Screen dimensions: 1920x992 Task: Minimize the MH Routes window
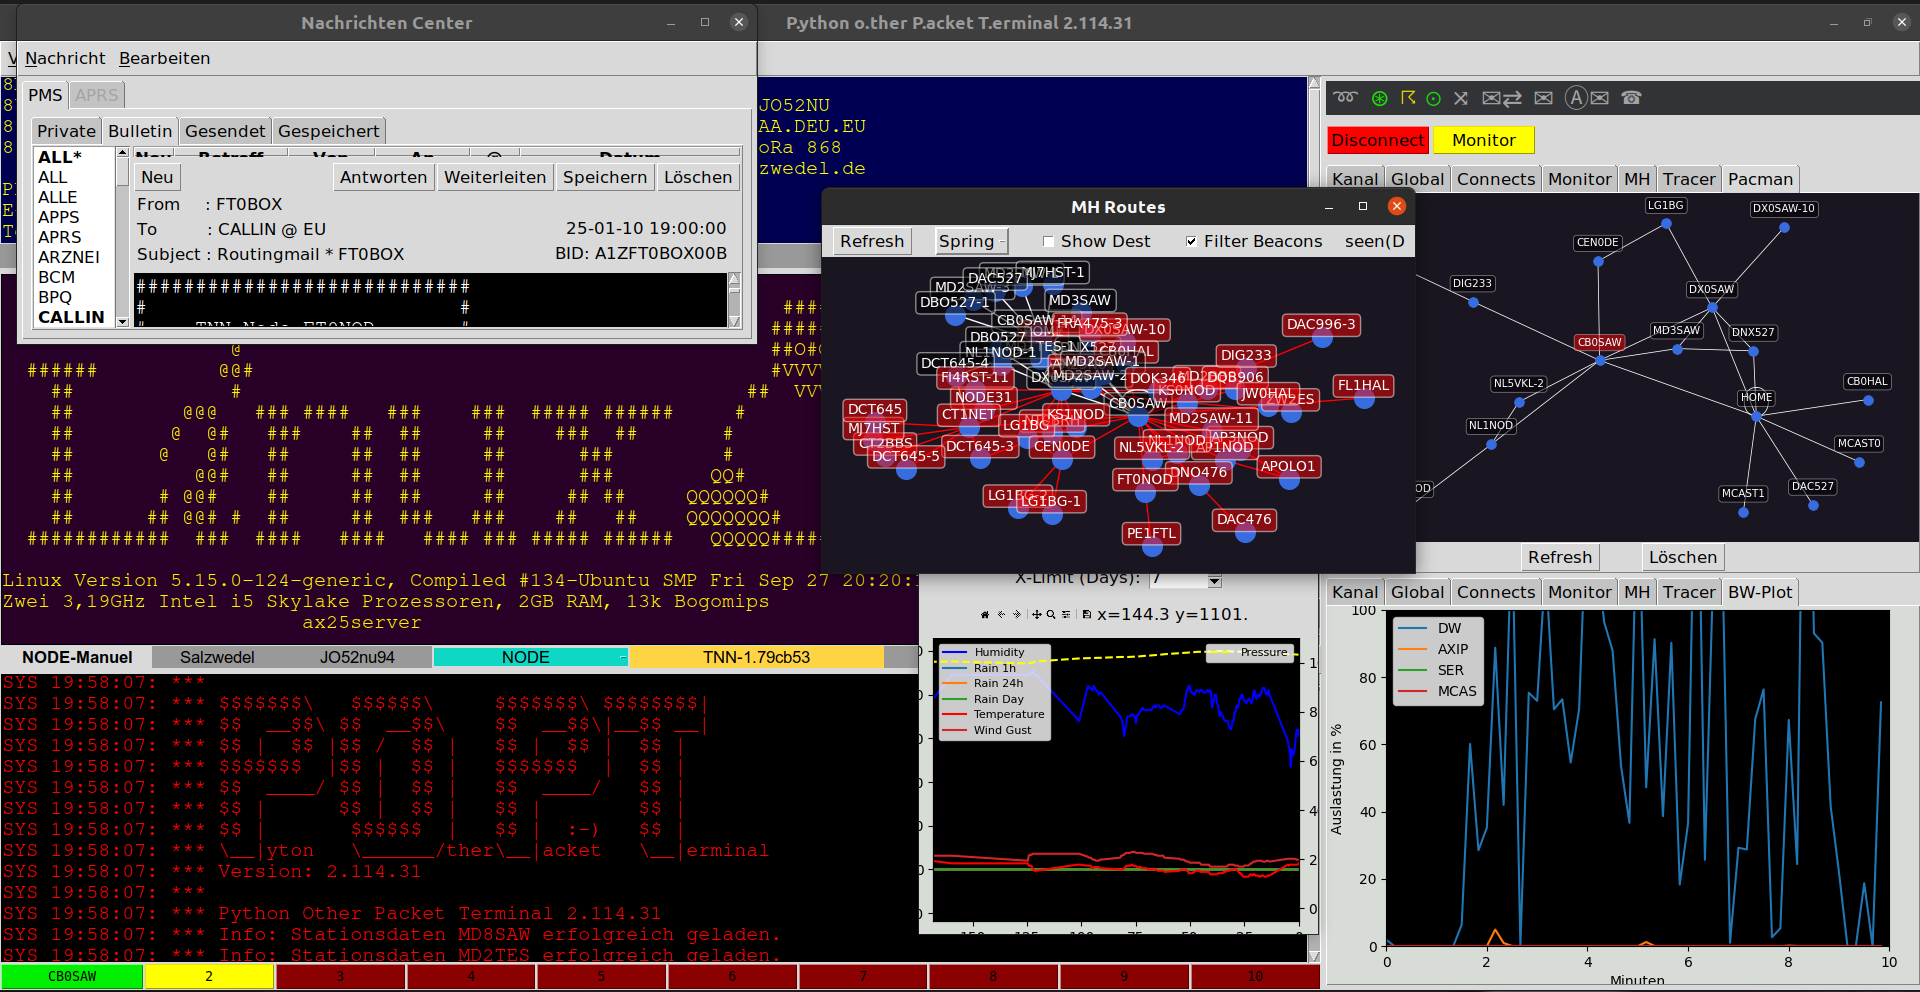click(x=1329, y=206)
